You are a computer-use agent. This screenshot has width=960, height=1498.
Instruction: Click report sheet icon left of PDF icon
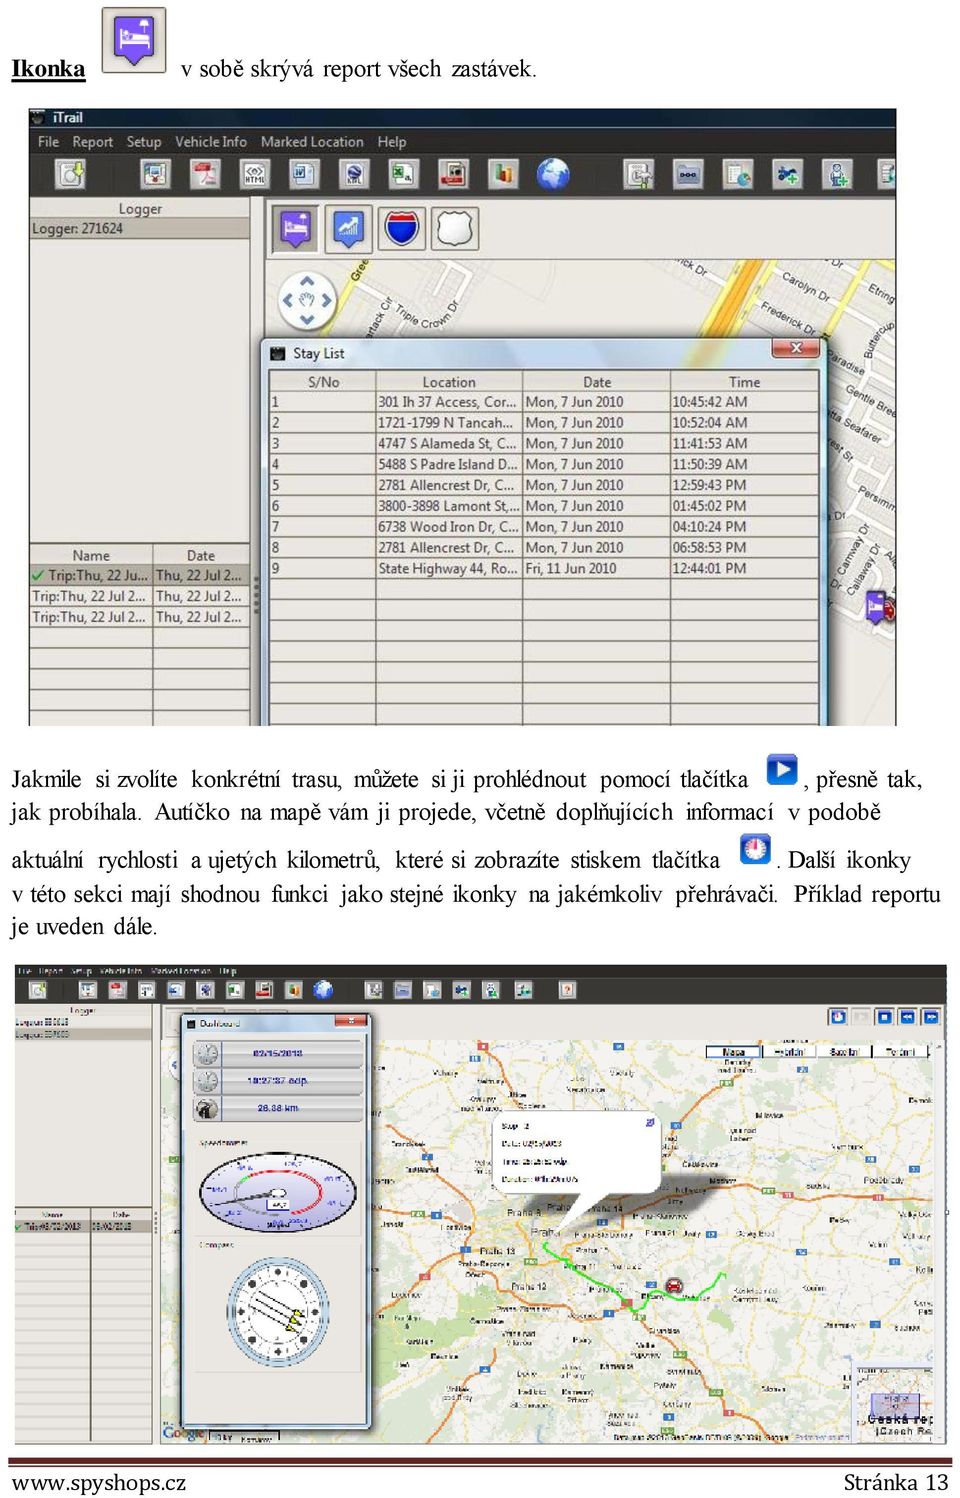pos(155,175)
